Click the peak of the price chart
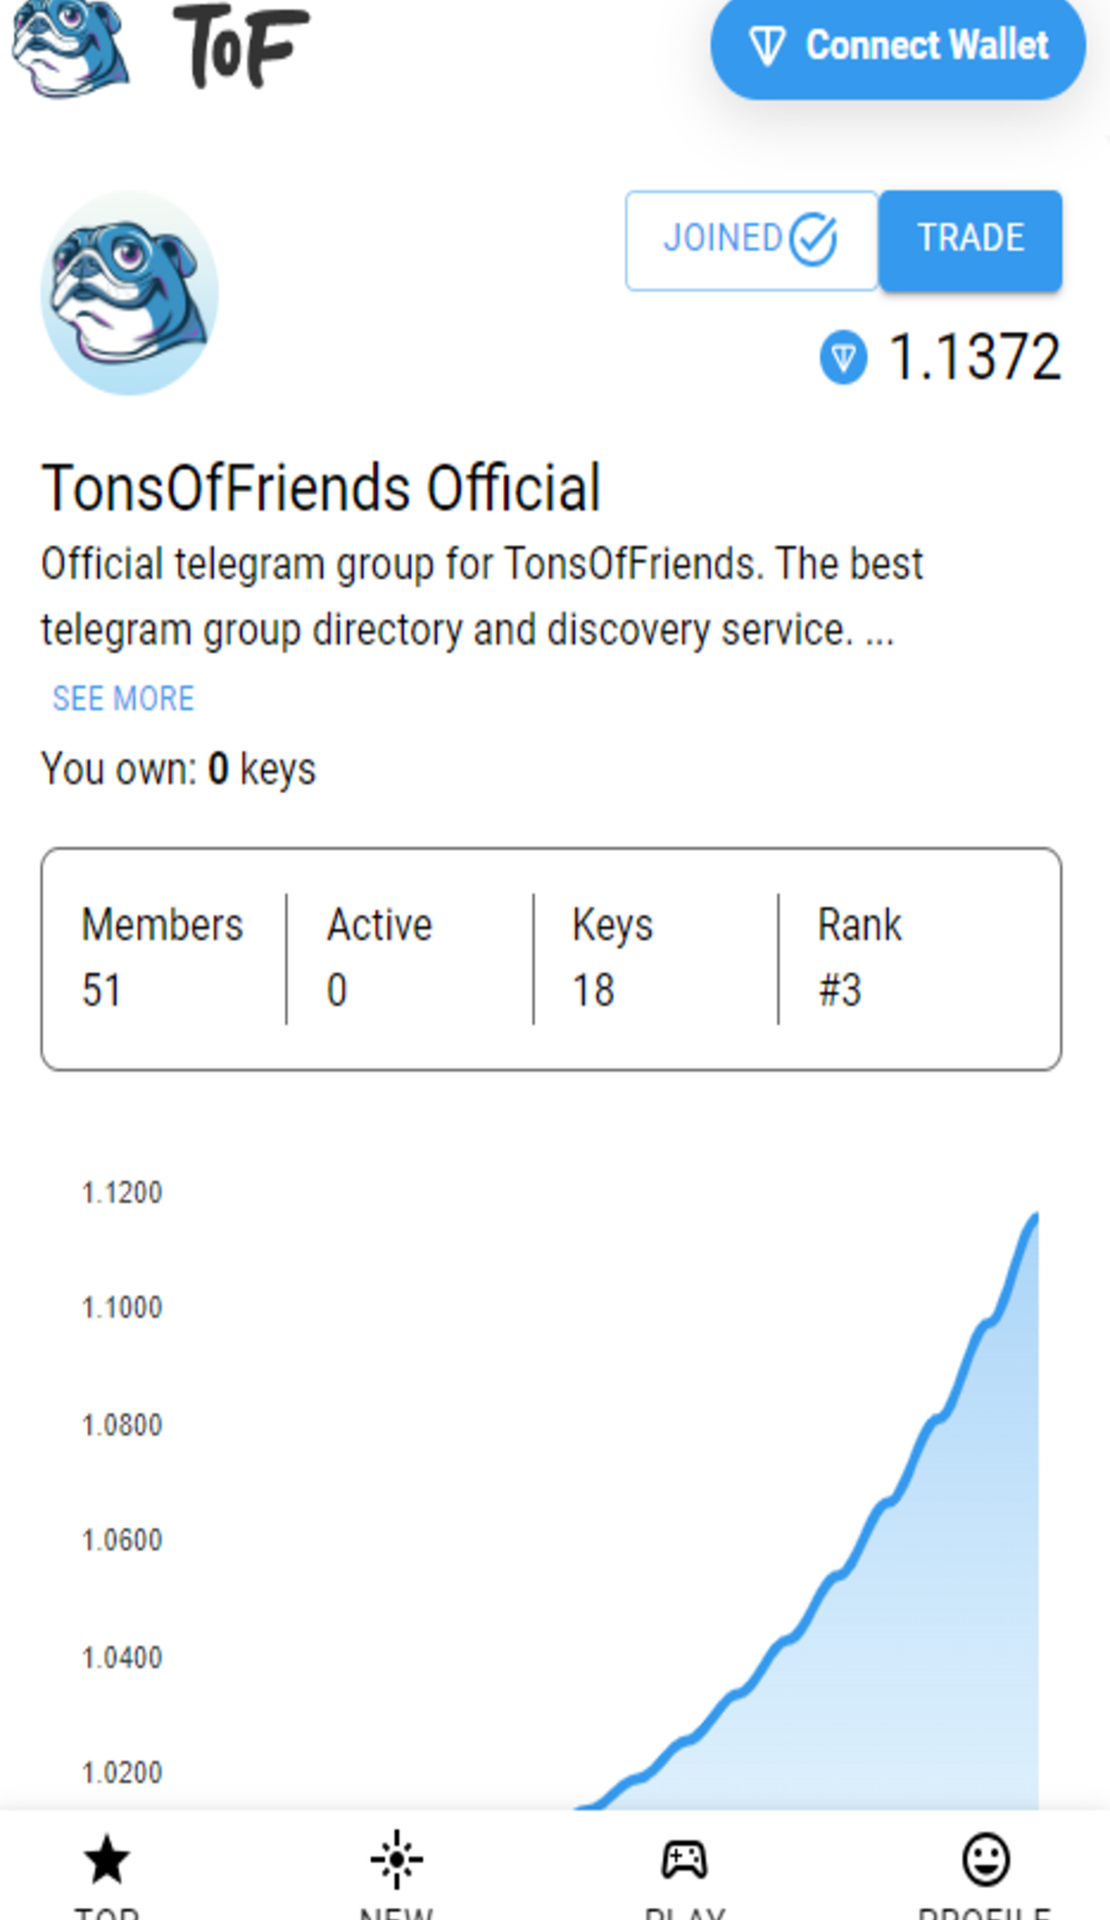This screenshot has height=1920, width=1110. pos(1035,1216)
